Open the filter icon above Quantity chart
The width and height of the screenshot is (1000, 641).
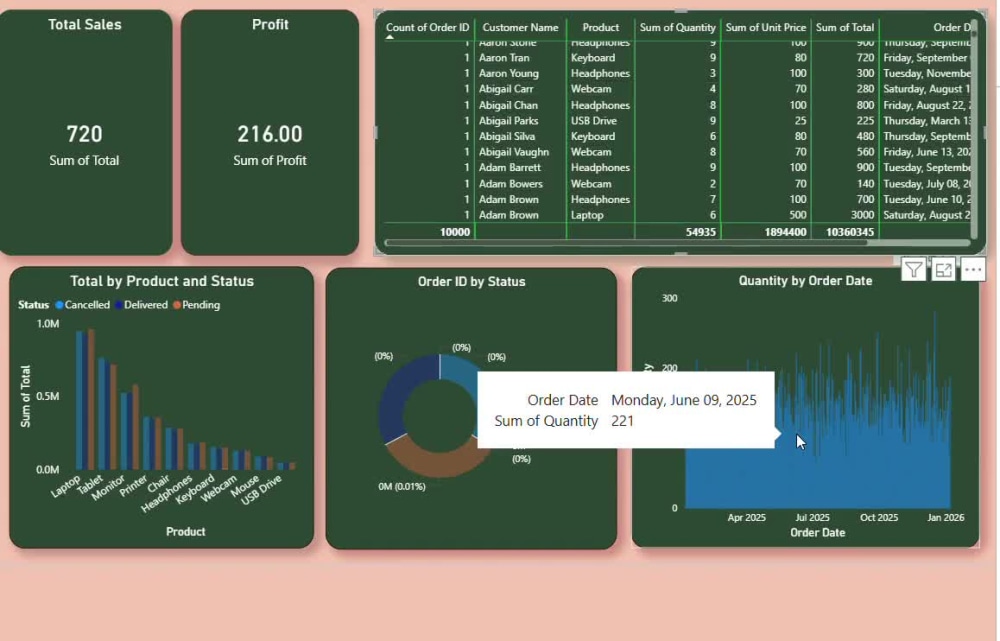click(913, 270)
